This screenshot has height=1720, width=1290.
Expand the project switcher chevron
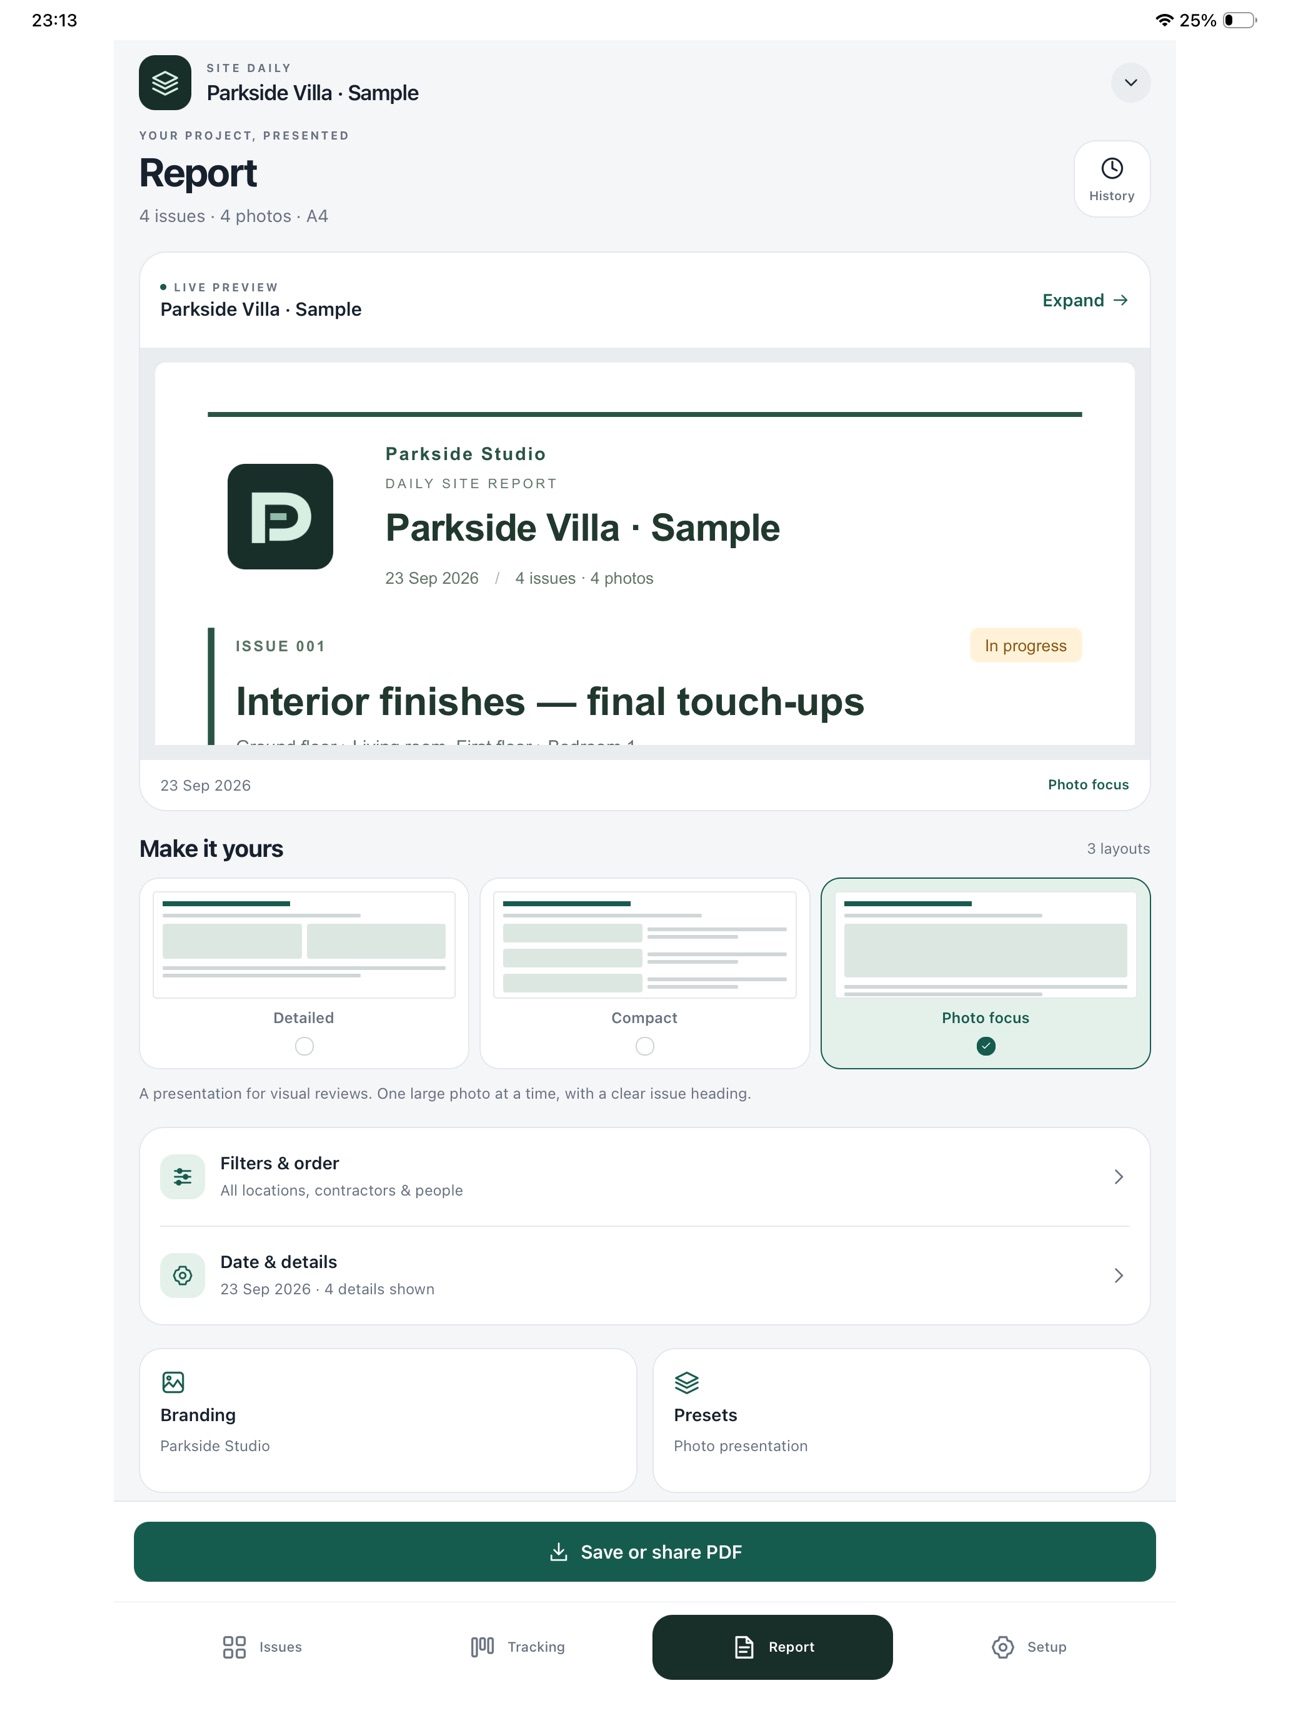point(1131,83)
